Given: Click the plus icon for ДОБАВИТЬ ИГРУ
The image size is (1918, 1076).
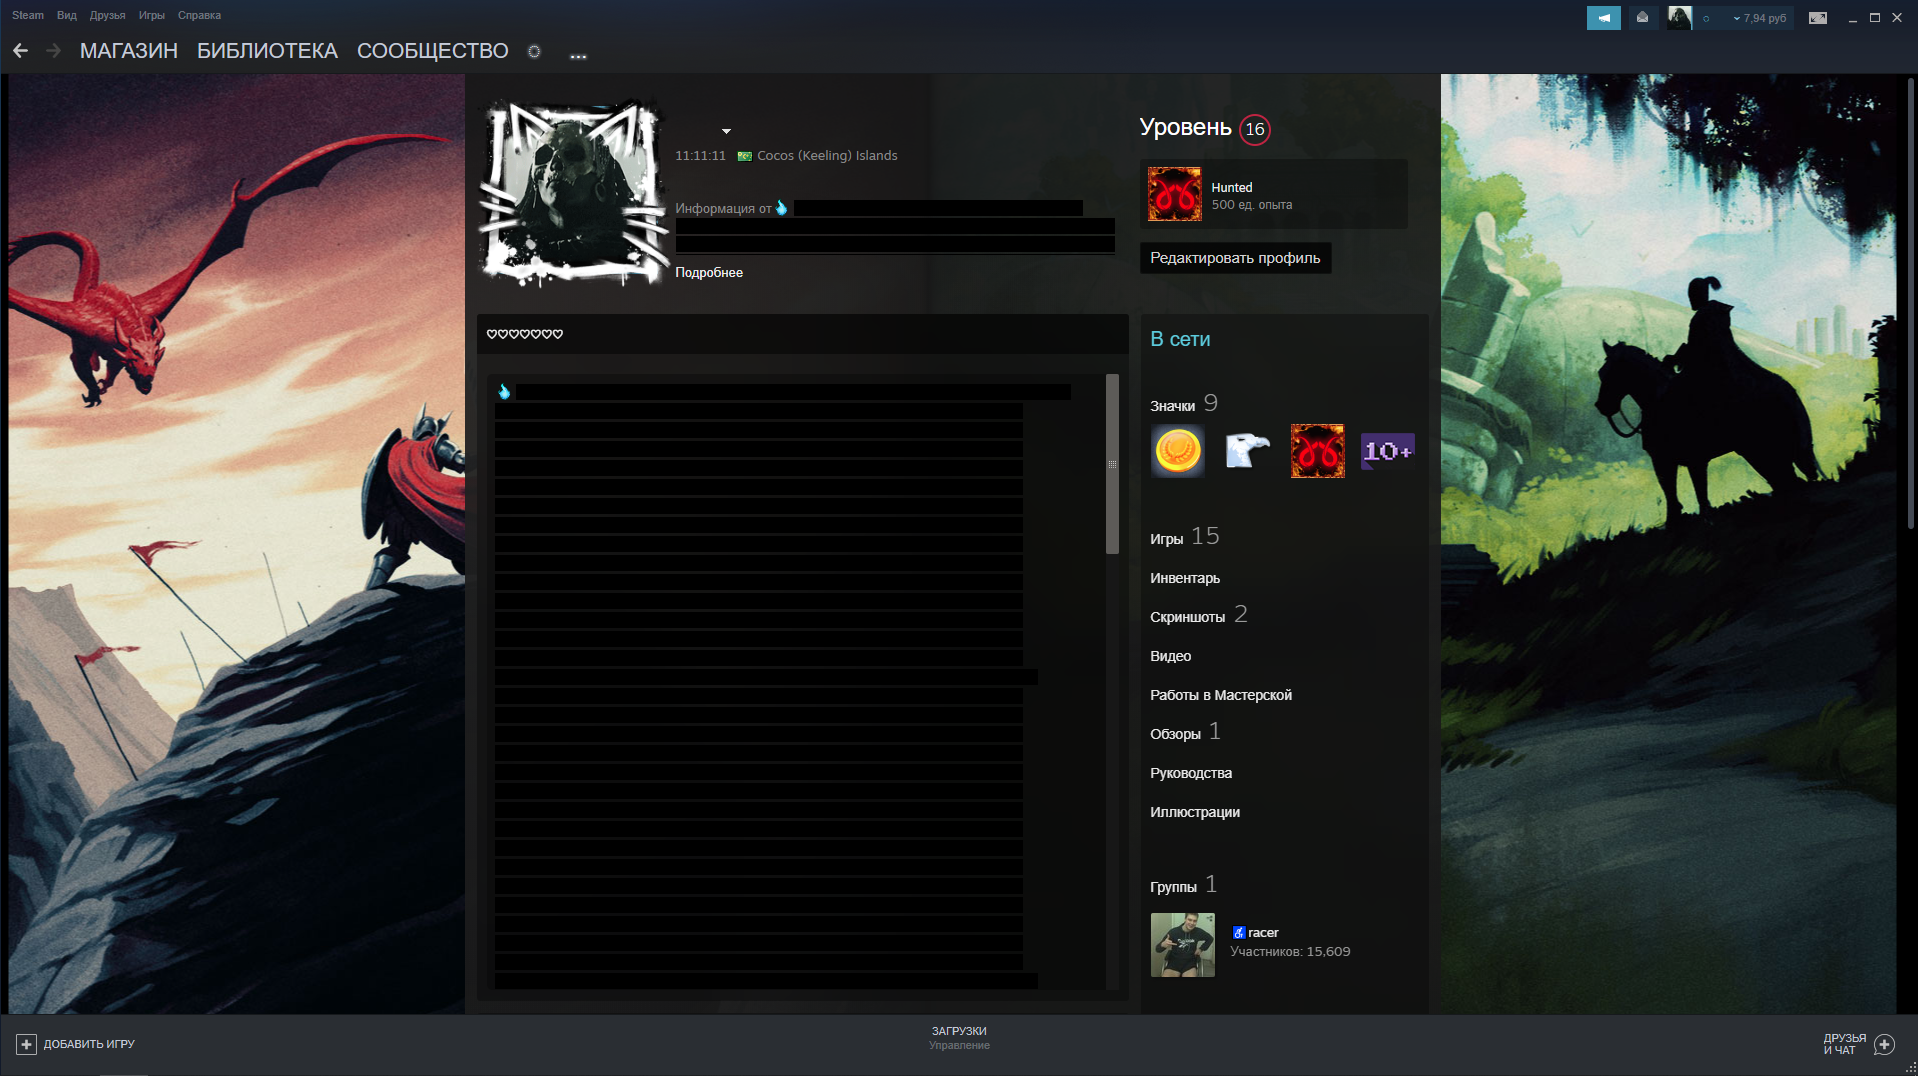Looking at the screenshot, I should coord(26,1044).
